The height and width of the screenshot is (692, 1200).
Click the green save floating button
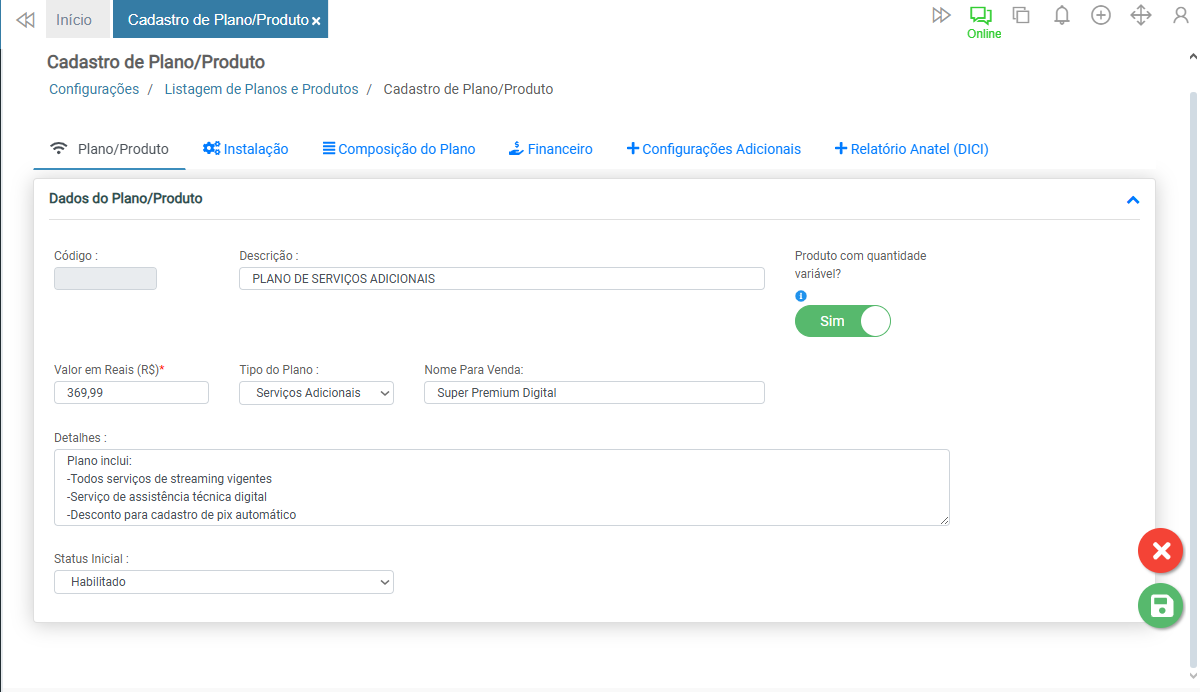tap(1160, 605)
